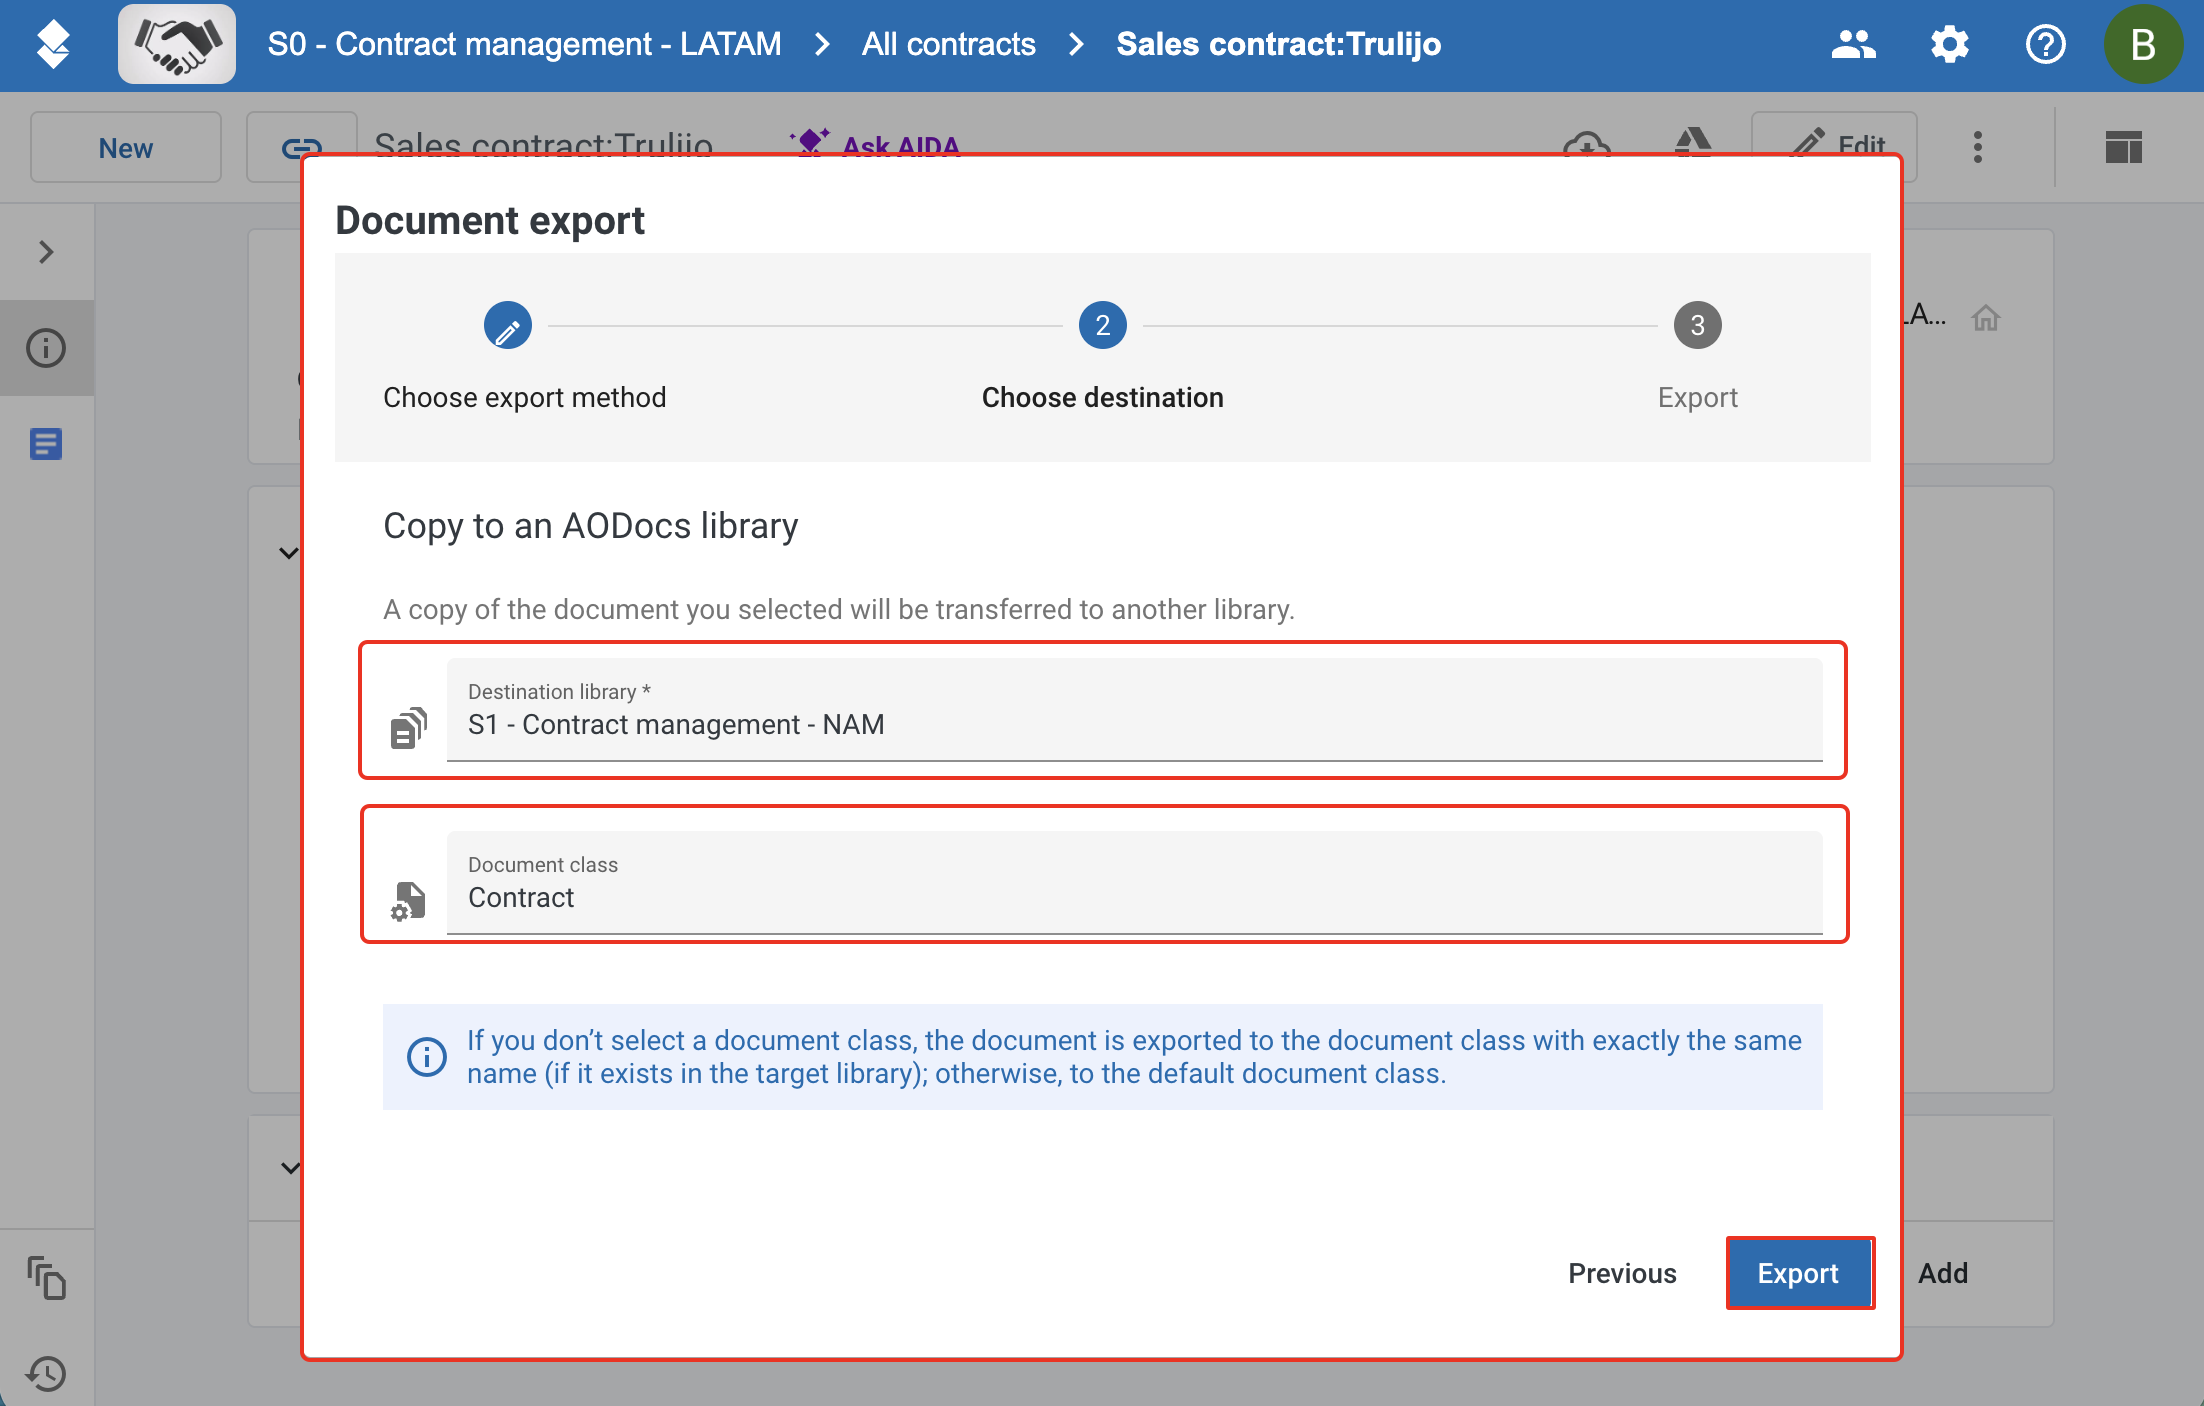Click the info icon in the blue notice
Image resolution: width=2204 pixels, height=1406 pixels.
(427, 1057)
